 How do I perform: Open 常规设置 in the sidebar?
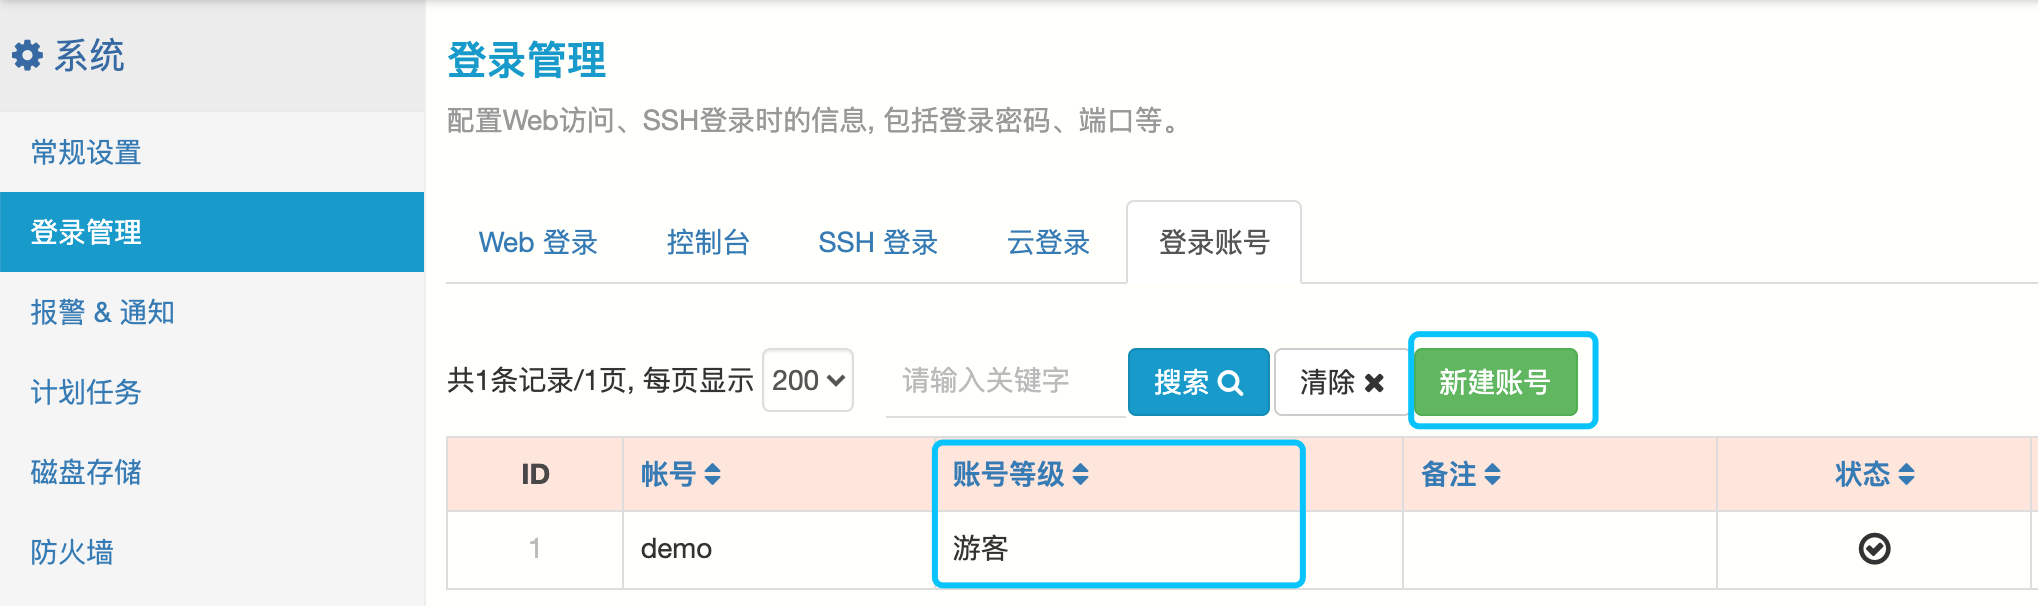point(86,152)
